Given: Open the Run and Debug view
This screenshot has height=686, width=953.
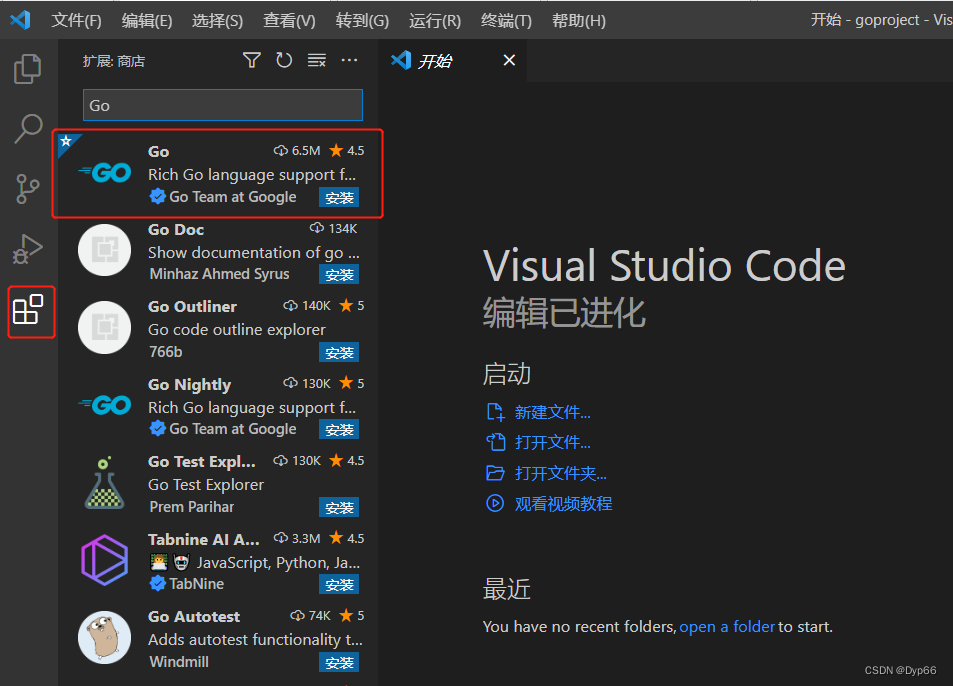Looking at the screenshot, I should coord(28,249).
